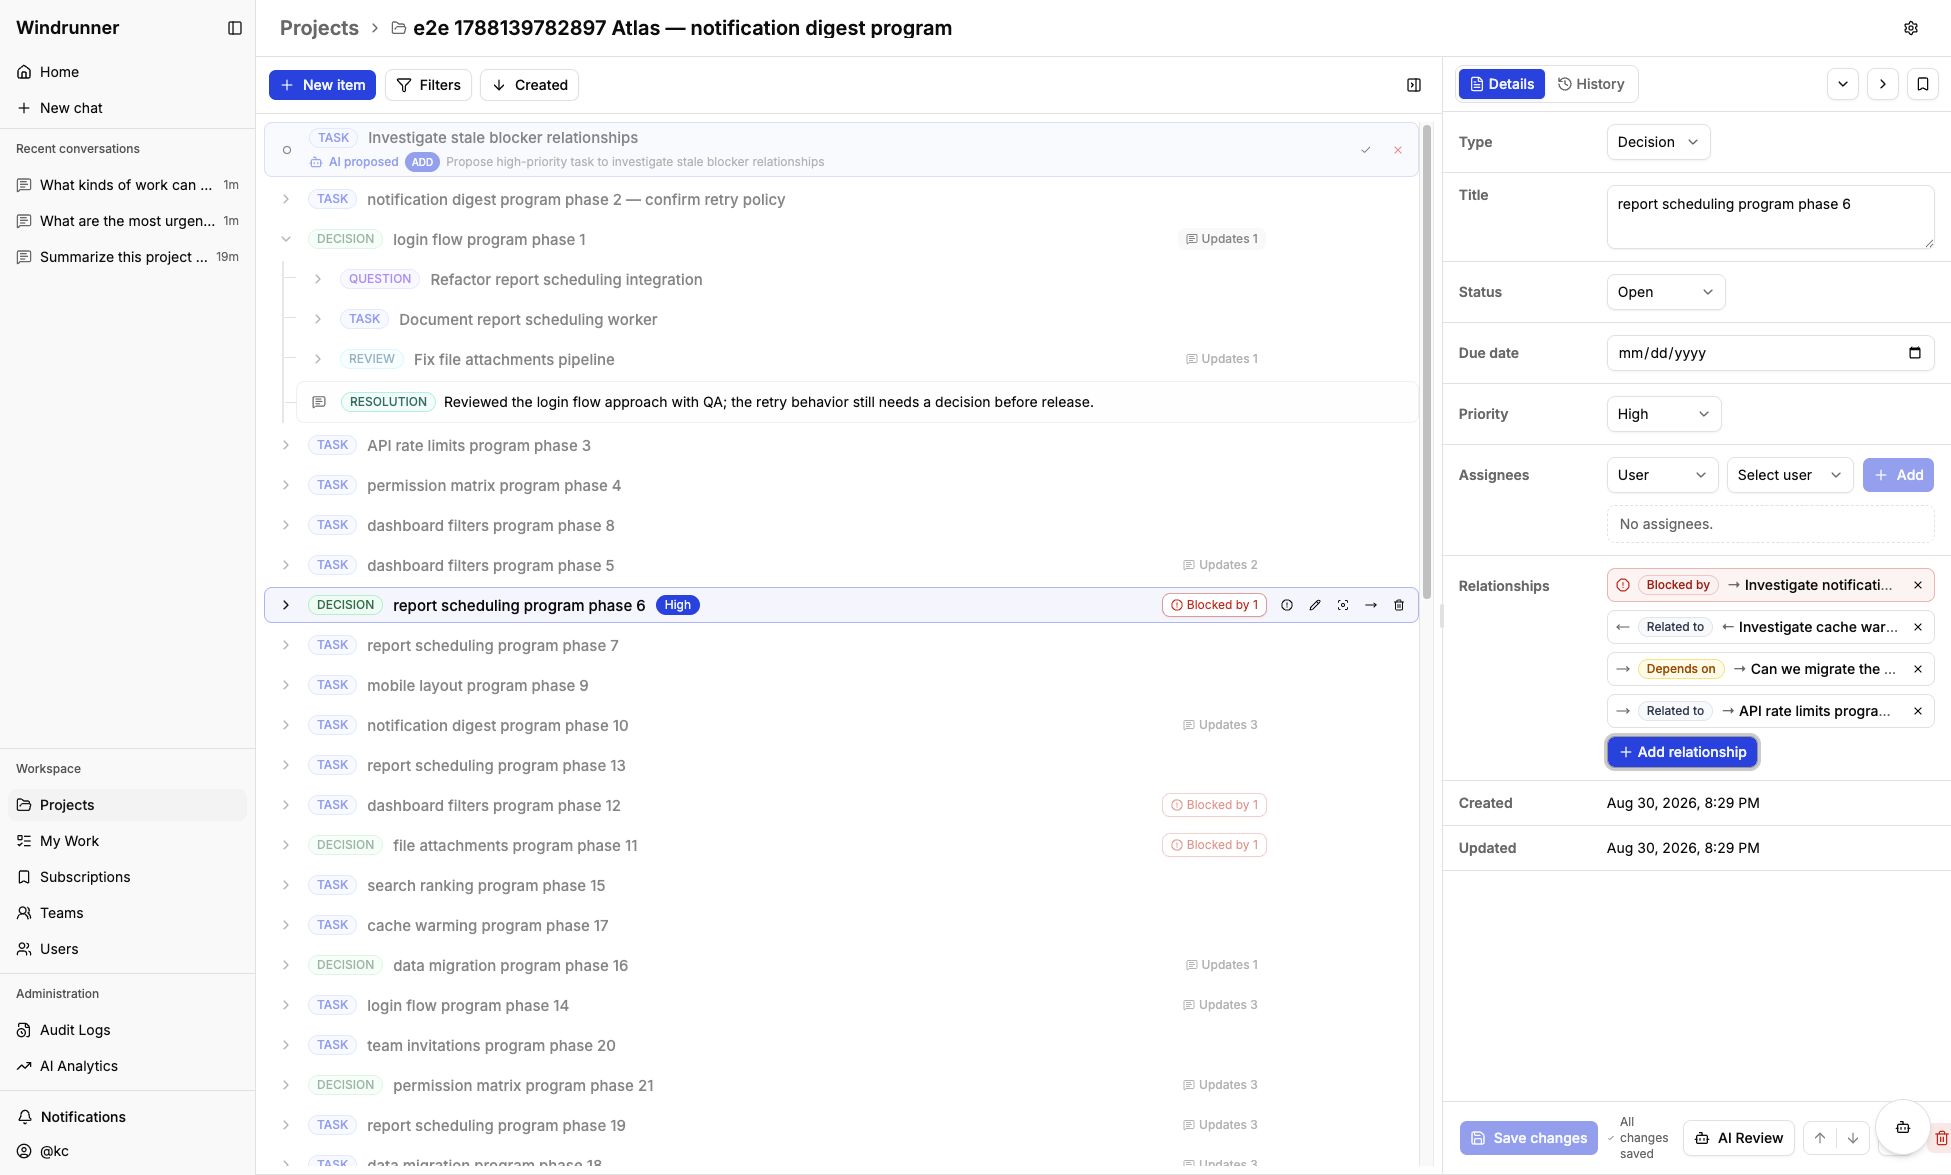
Task: Open Users in sidebar
Action: (127, 949)
